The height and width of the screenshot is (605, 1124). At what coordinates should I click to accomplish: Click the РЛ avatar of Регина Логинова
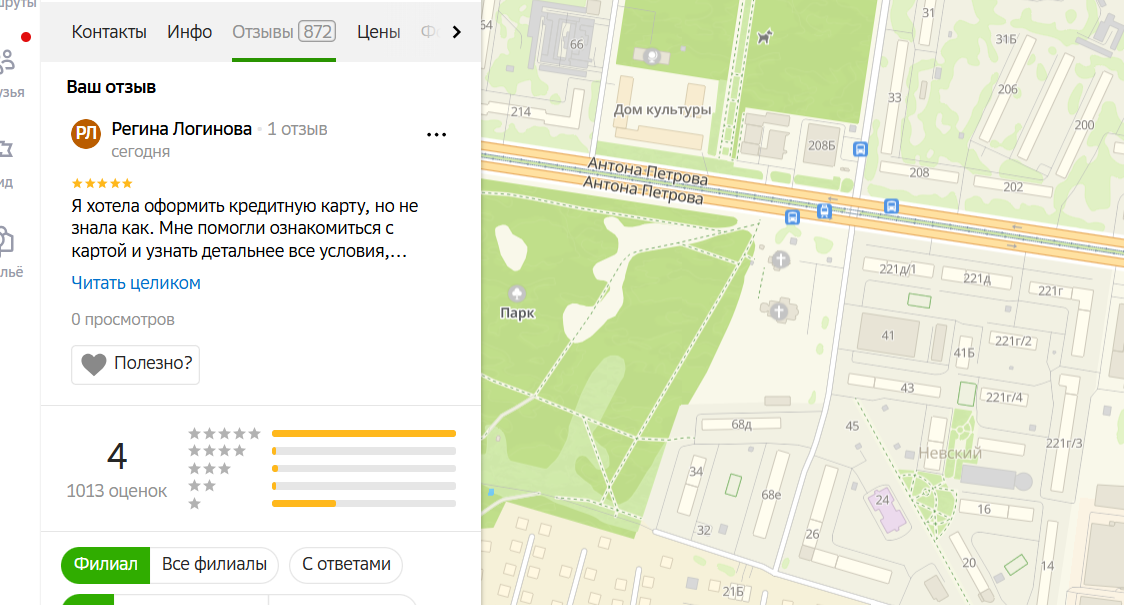[x=86, y=134]
